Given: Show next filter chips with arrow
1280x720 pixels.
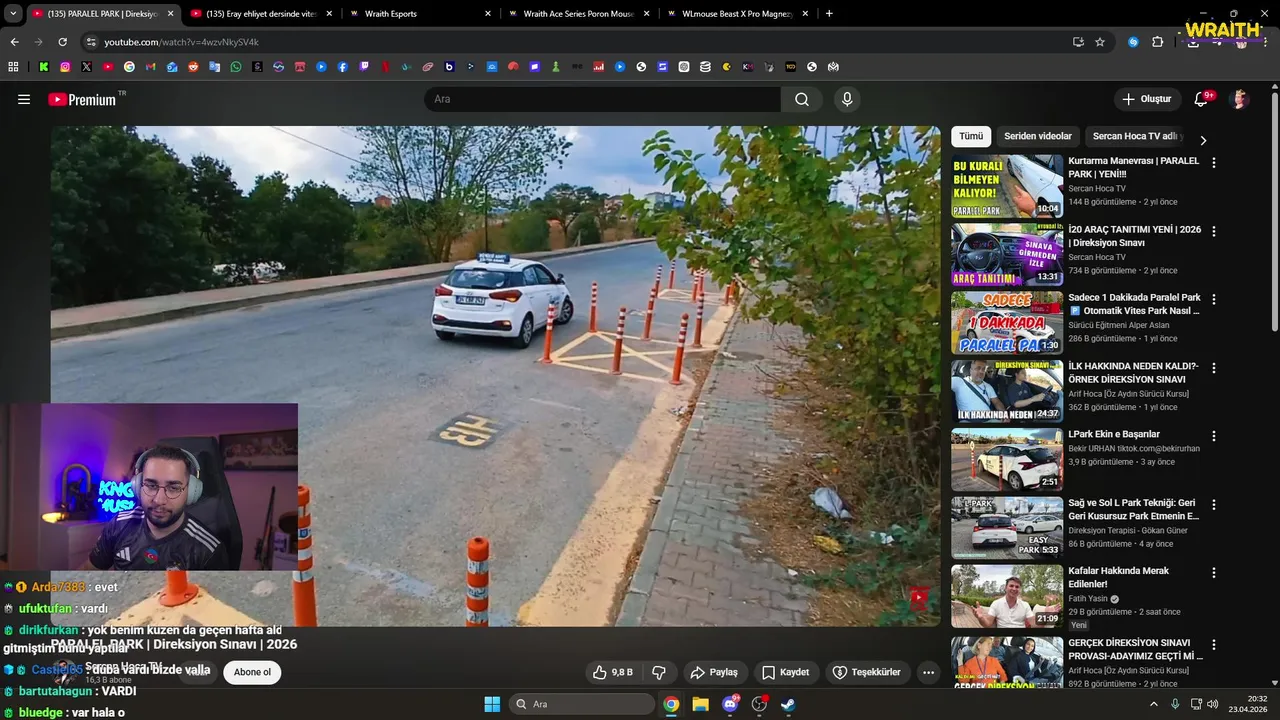Looking at the screenshot, I should tap(1203, 140).
